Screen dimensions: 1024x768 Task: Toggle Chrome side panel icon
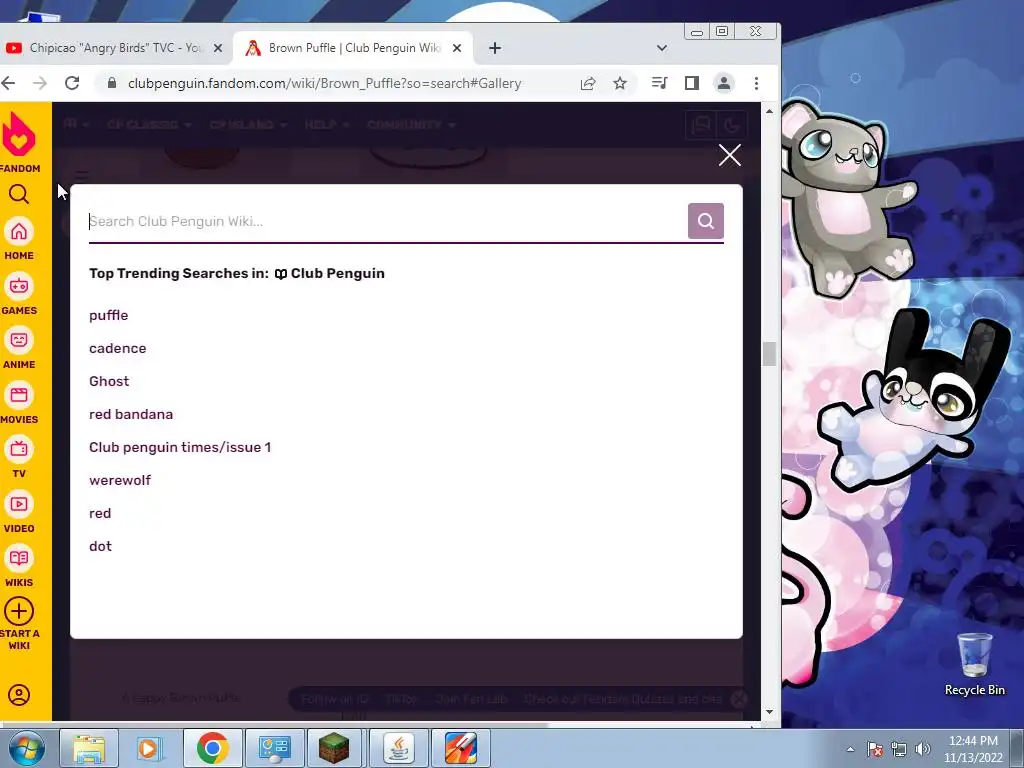pos(692,83)
